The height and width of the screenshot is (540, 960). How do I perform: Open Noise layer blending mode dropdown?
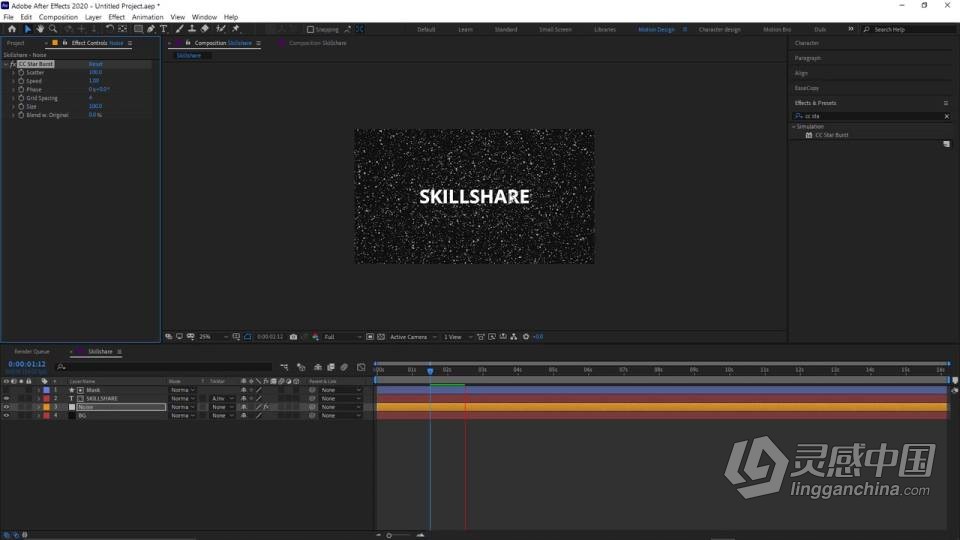pyautogui.click(x=182, y=407)
